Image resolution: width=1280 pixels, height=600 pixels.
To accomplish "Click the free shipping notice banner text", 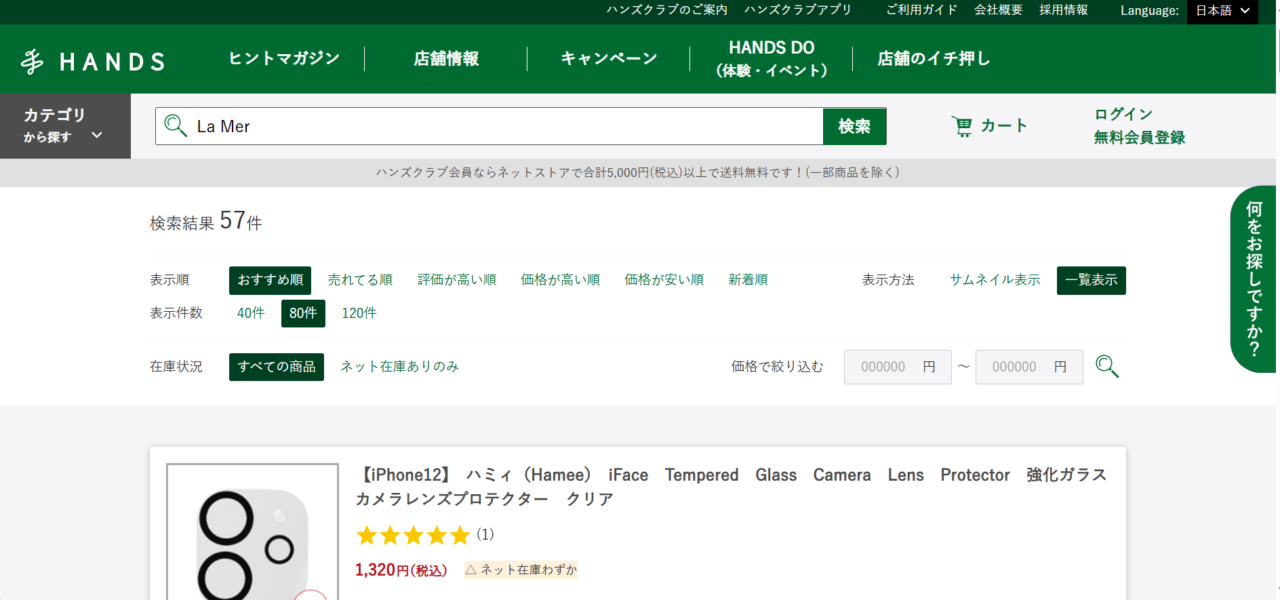I will 638,172.
